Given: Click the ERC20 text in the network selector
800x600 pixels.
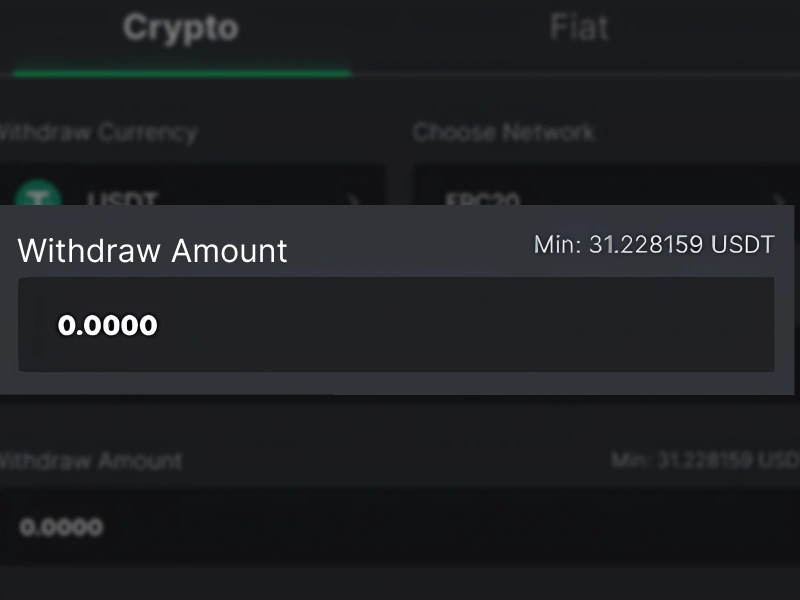Looking at the screenshot, I should click(x=482, y=198).
